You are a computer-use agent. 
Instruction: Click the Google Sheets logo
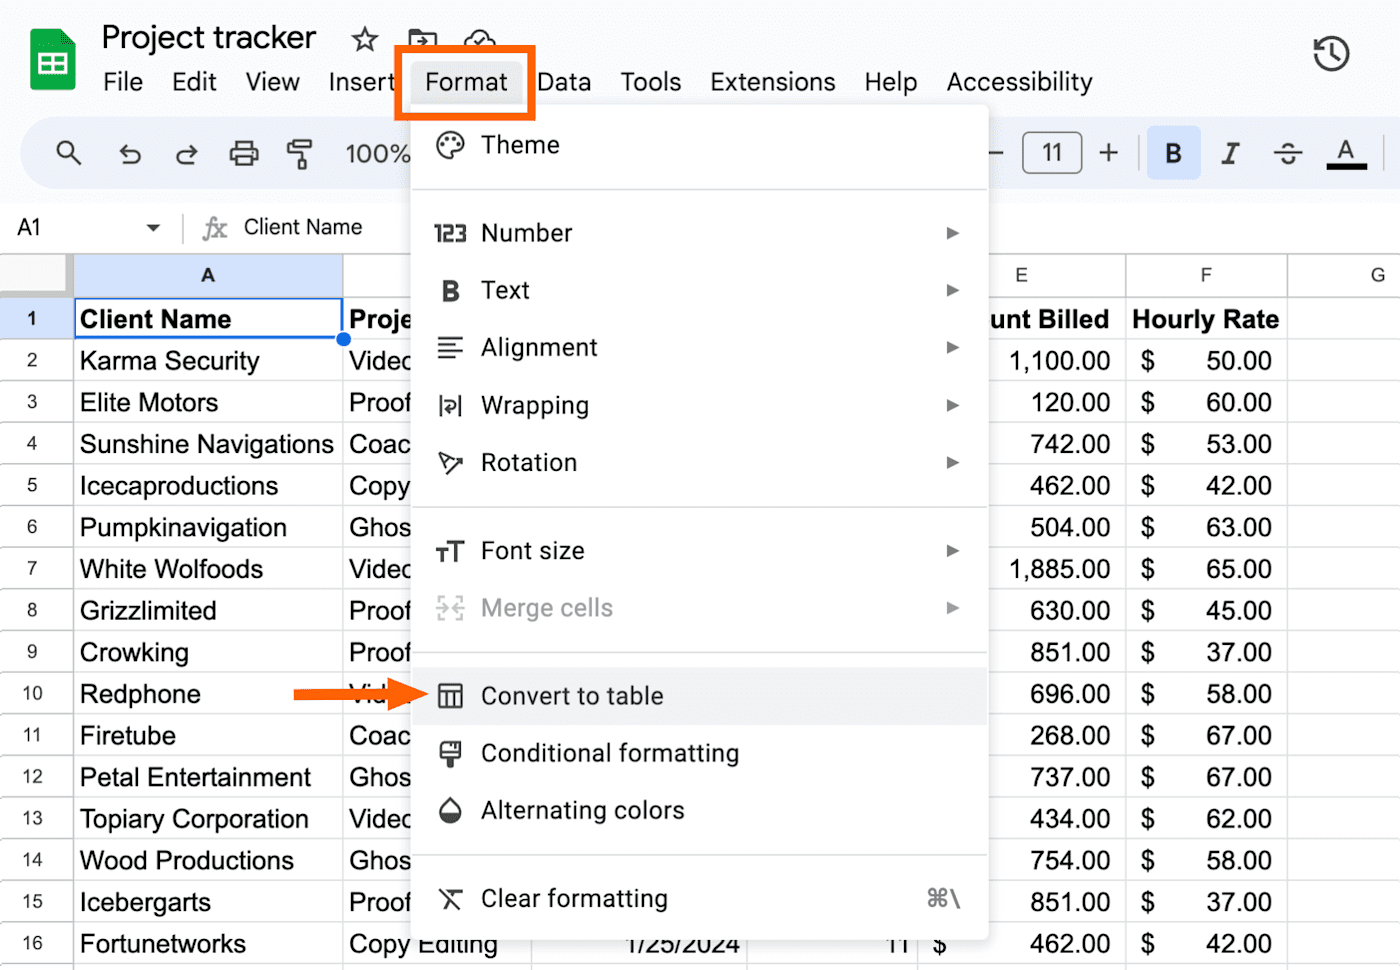pyautogui.click(x=51, y=58)
